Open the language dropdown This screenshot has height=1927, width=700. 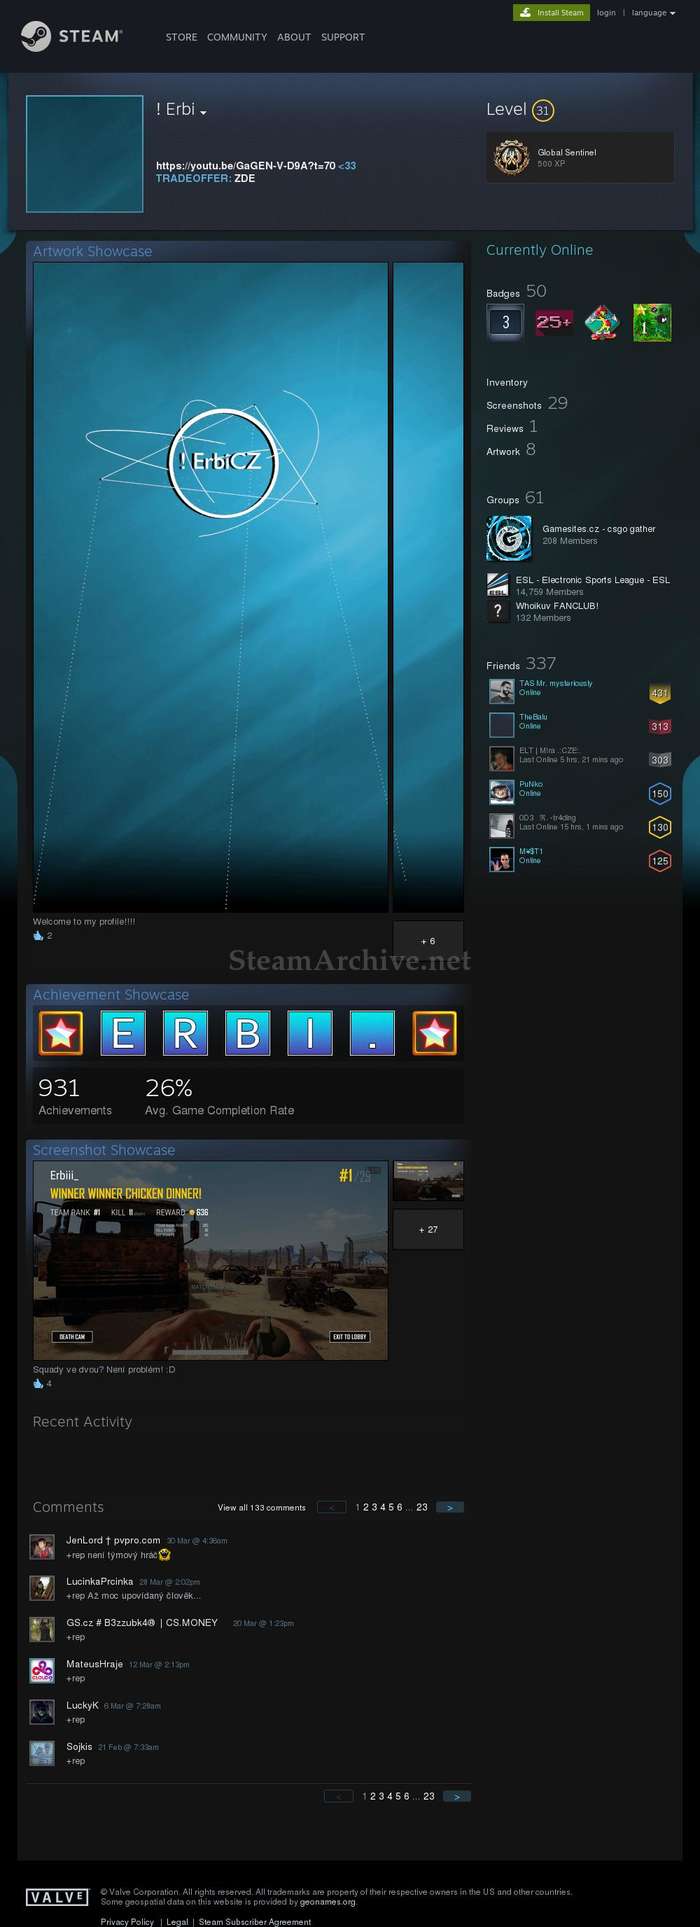tap(652, 13)
